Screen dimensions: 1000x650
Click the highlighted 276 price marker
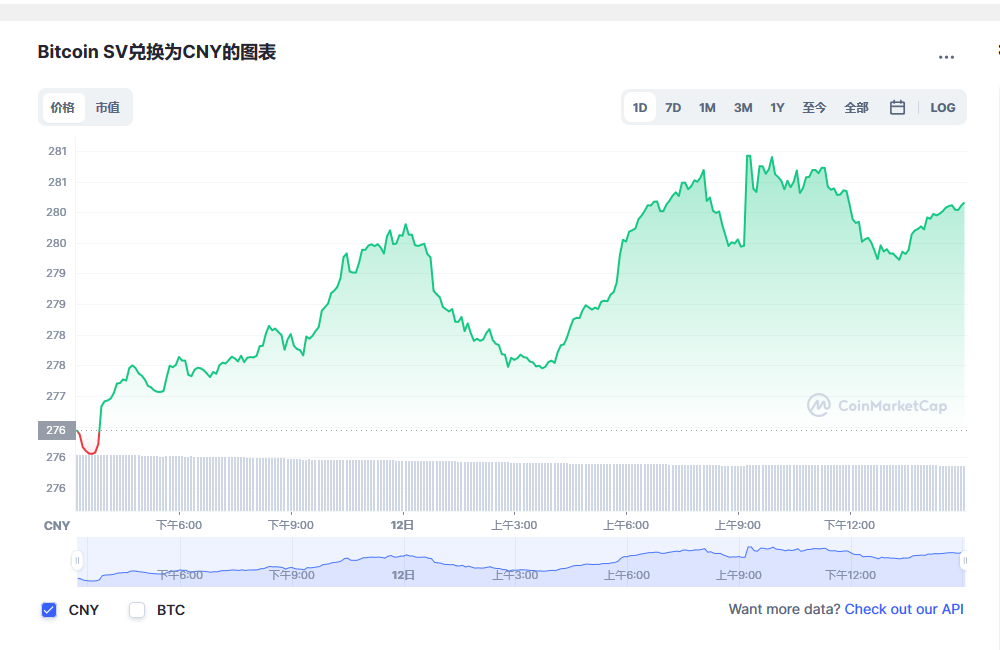57,430
